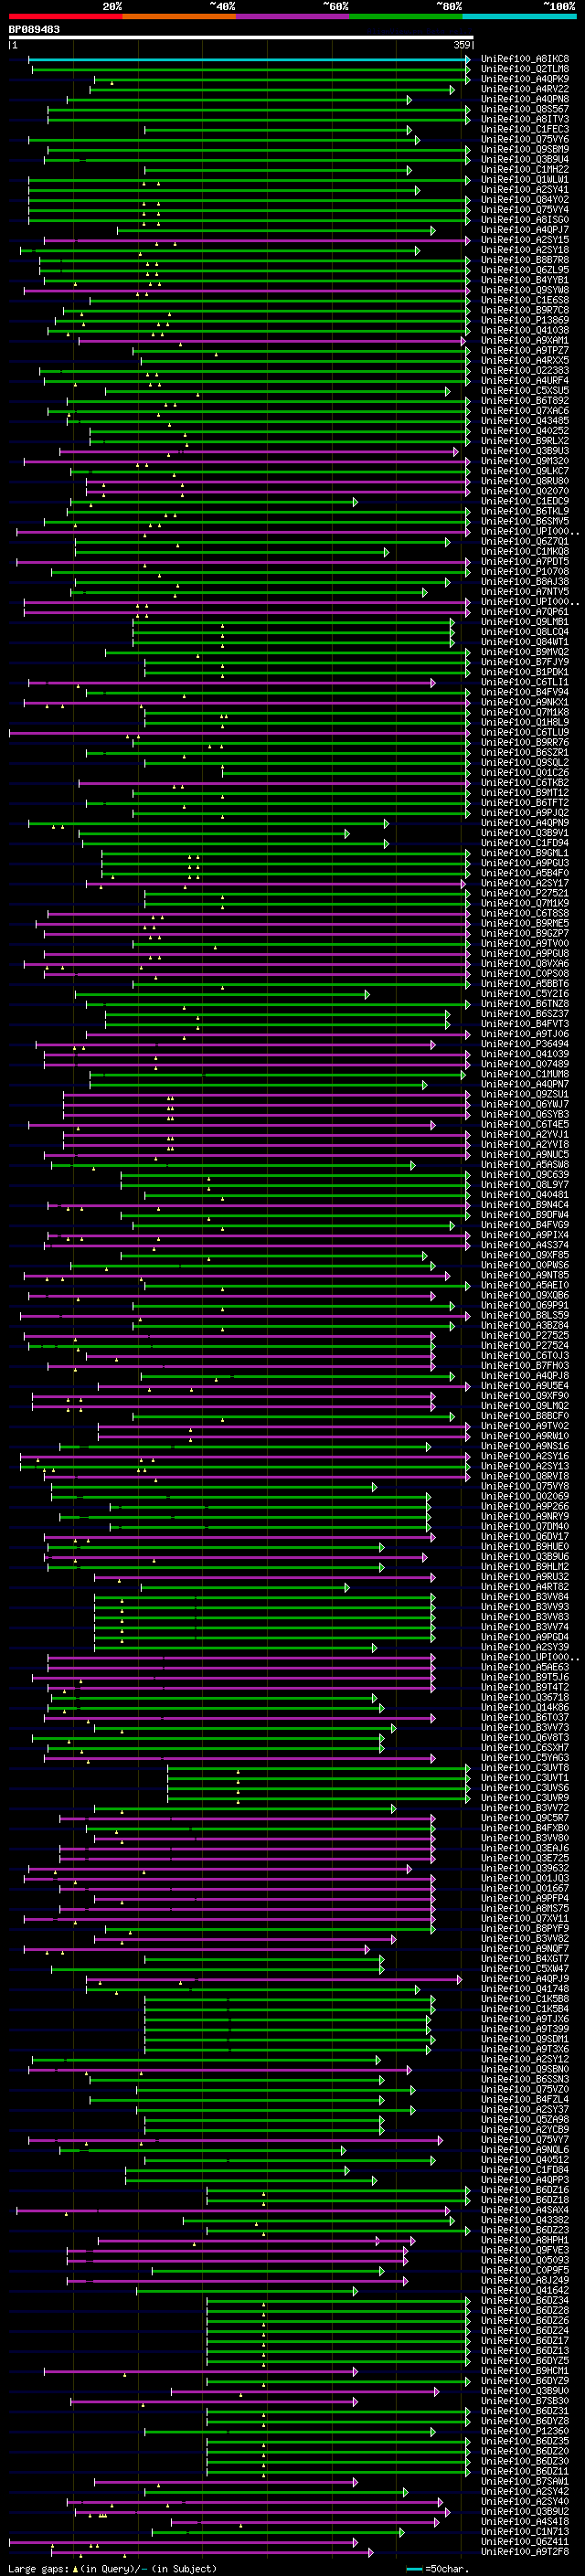Select UniRef100_A9XAM1 label
Image resolution: width=585 pixels, height=2576 pixels.
525,341
